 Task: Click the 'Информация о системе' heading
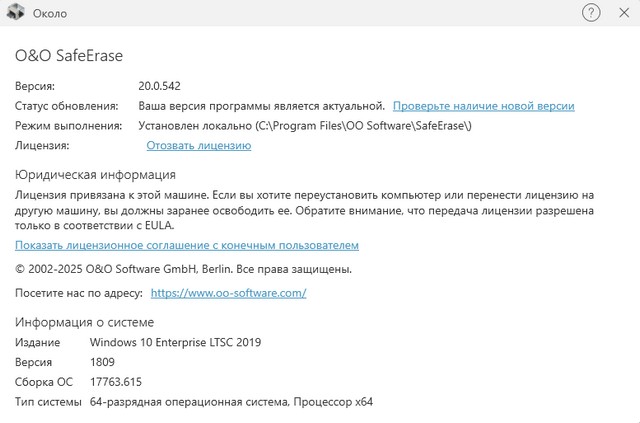point(85,322)
